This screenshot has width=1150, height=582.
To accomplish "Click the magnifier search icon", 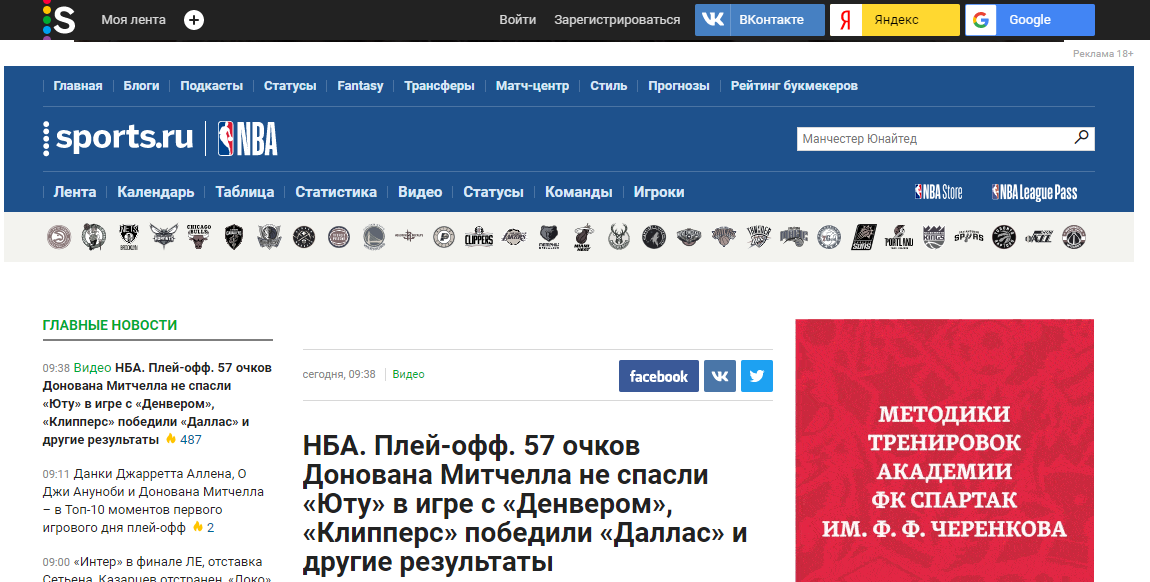I will [x=1082, y=137].
